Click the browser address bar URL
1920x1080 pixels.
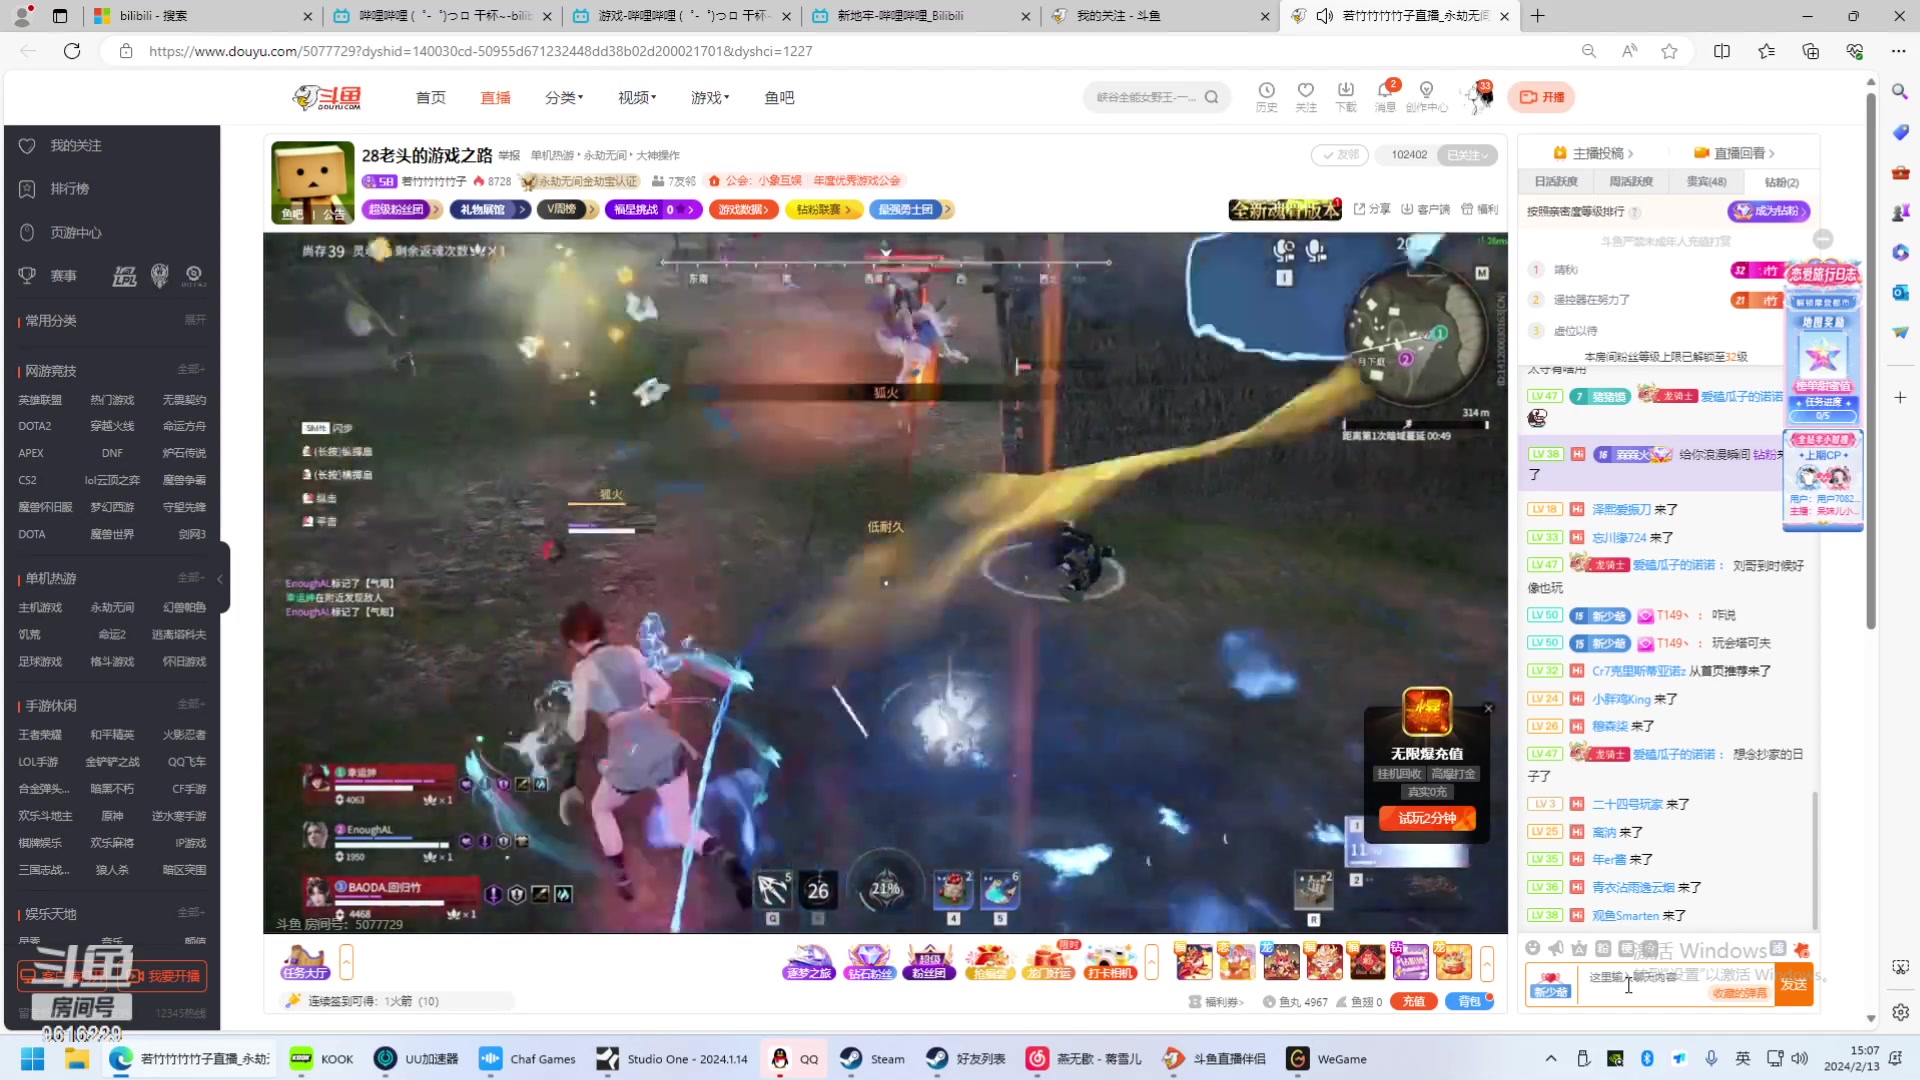click(x=480, y=51)
